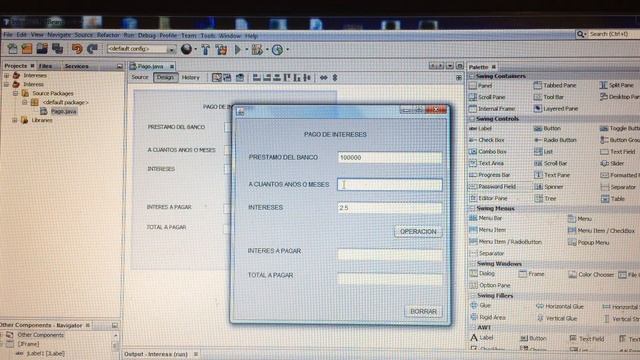Image resolution: width=640 pixels, height=360 pixels.
Task: Select the Progress Bar palette item
Action: [x=490, y=175]
